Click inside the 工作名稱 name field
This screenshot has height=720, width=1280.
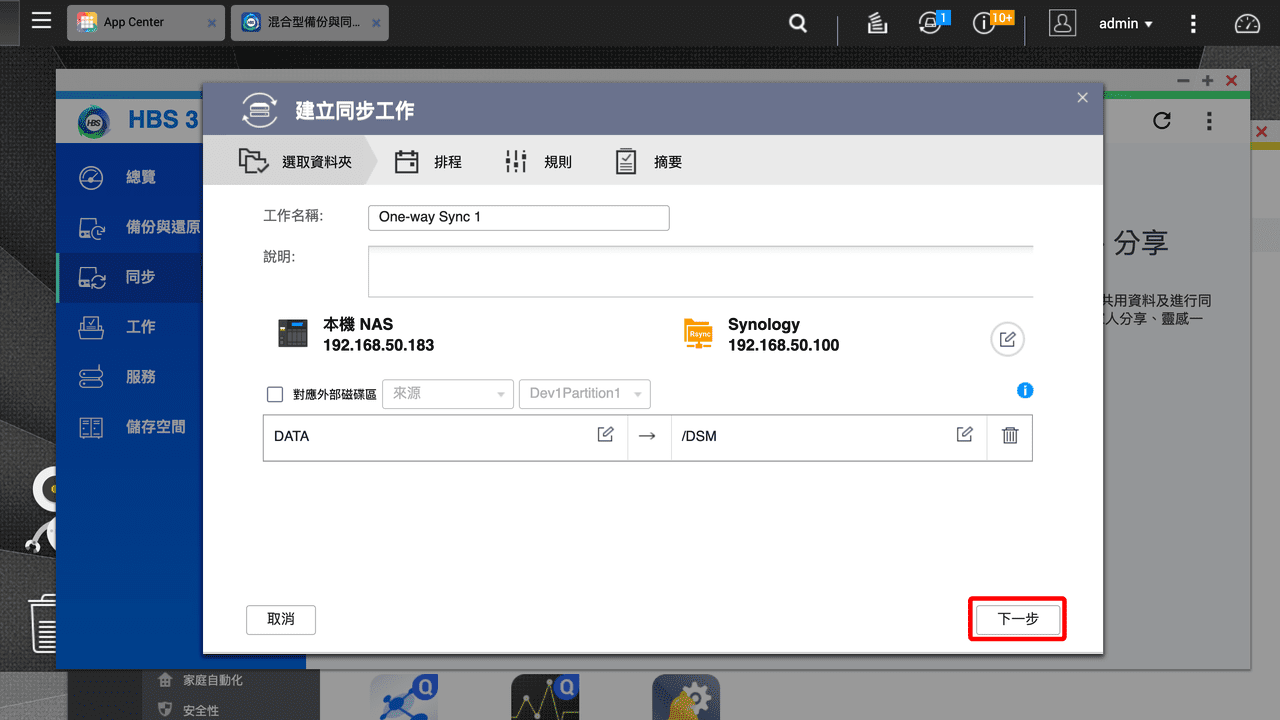click(x=518, y=217)
